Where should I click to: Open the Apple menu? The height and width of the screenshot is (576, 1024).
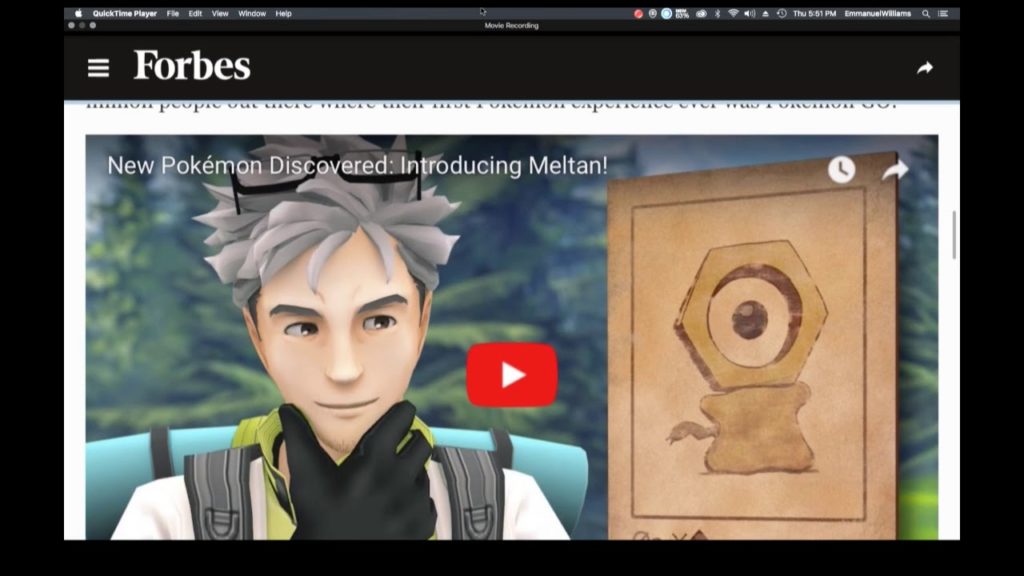click(x=78, y=14)
